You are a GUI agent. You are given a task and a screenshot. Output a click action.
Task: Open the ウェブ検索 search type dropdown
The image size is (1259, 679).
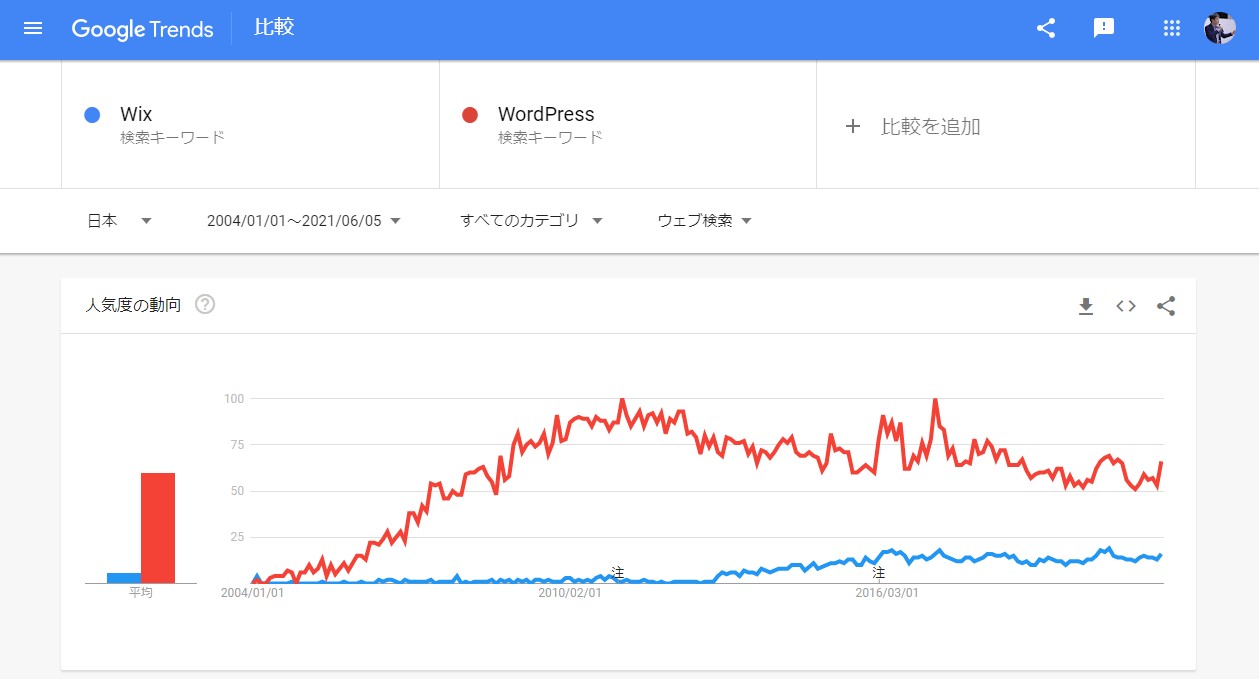pyautogui.click(x=704, y=221)
